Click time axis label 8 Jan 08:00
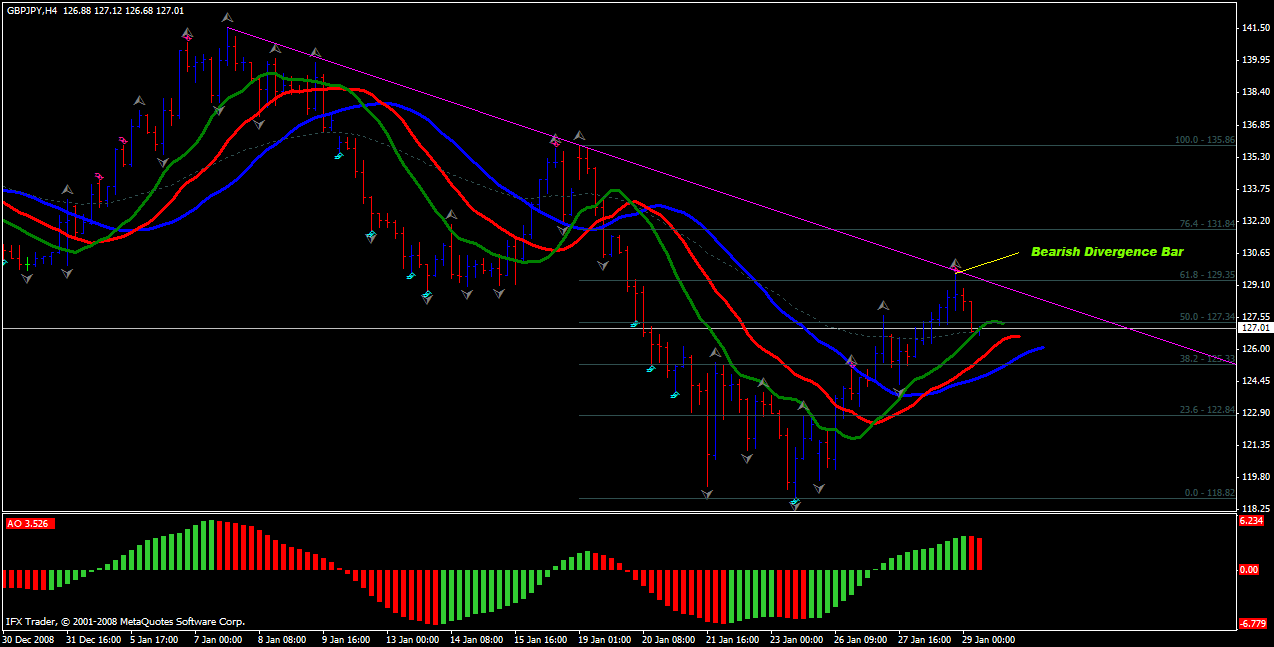 click(x=282, y=638)
